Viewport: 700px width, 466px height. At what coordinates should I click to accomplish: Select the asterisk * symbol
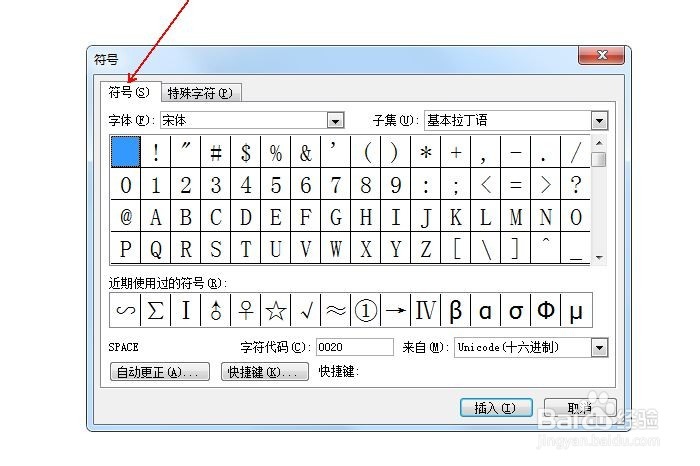(x=425, y=152)
